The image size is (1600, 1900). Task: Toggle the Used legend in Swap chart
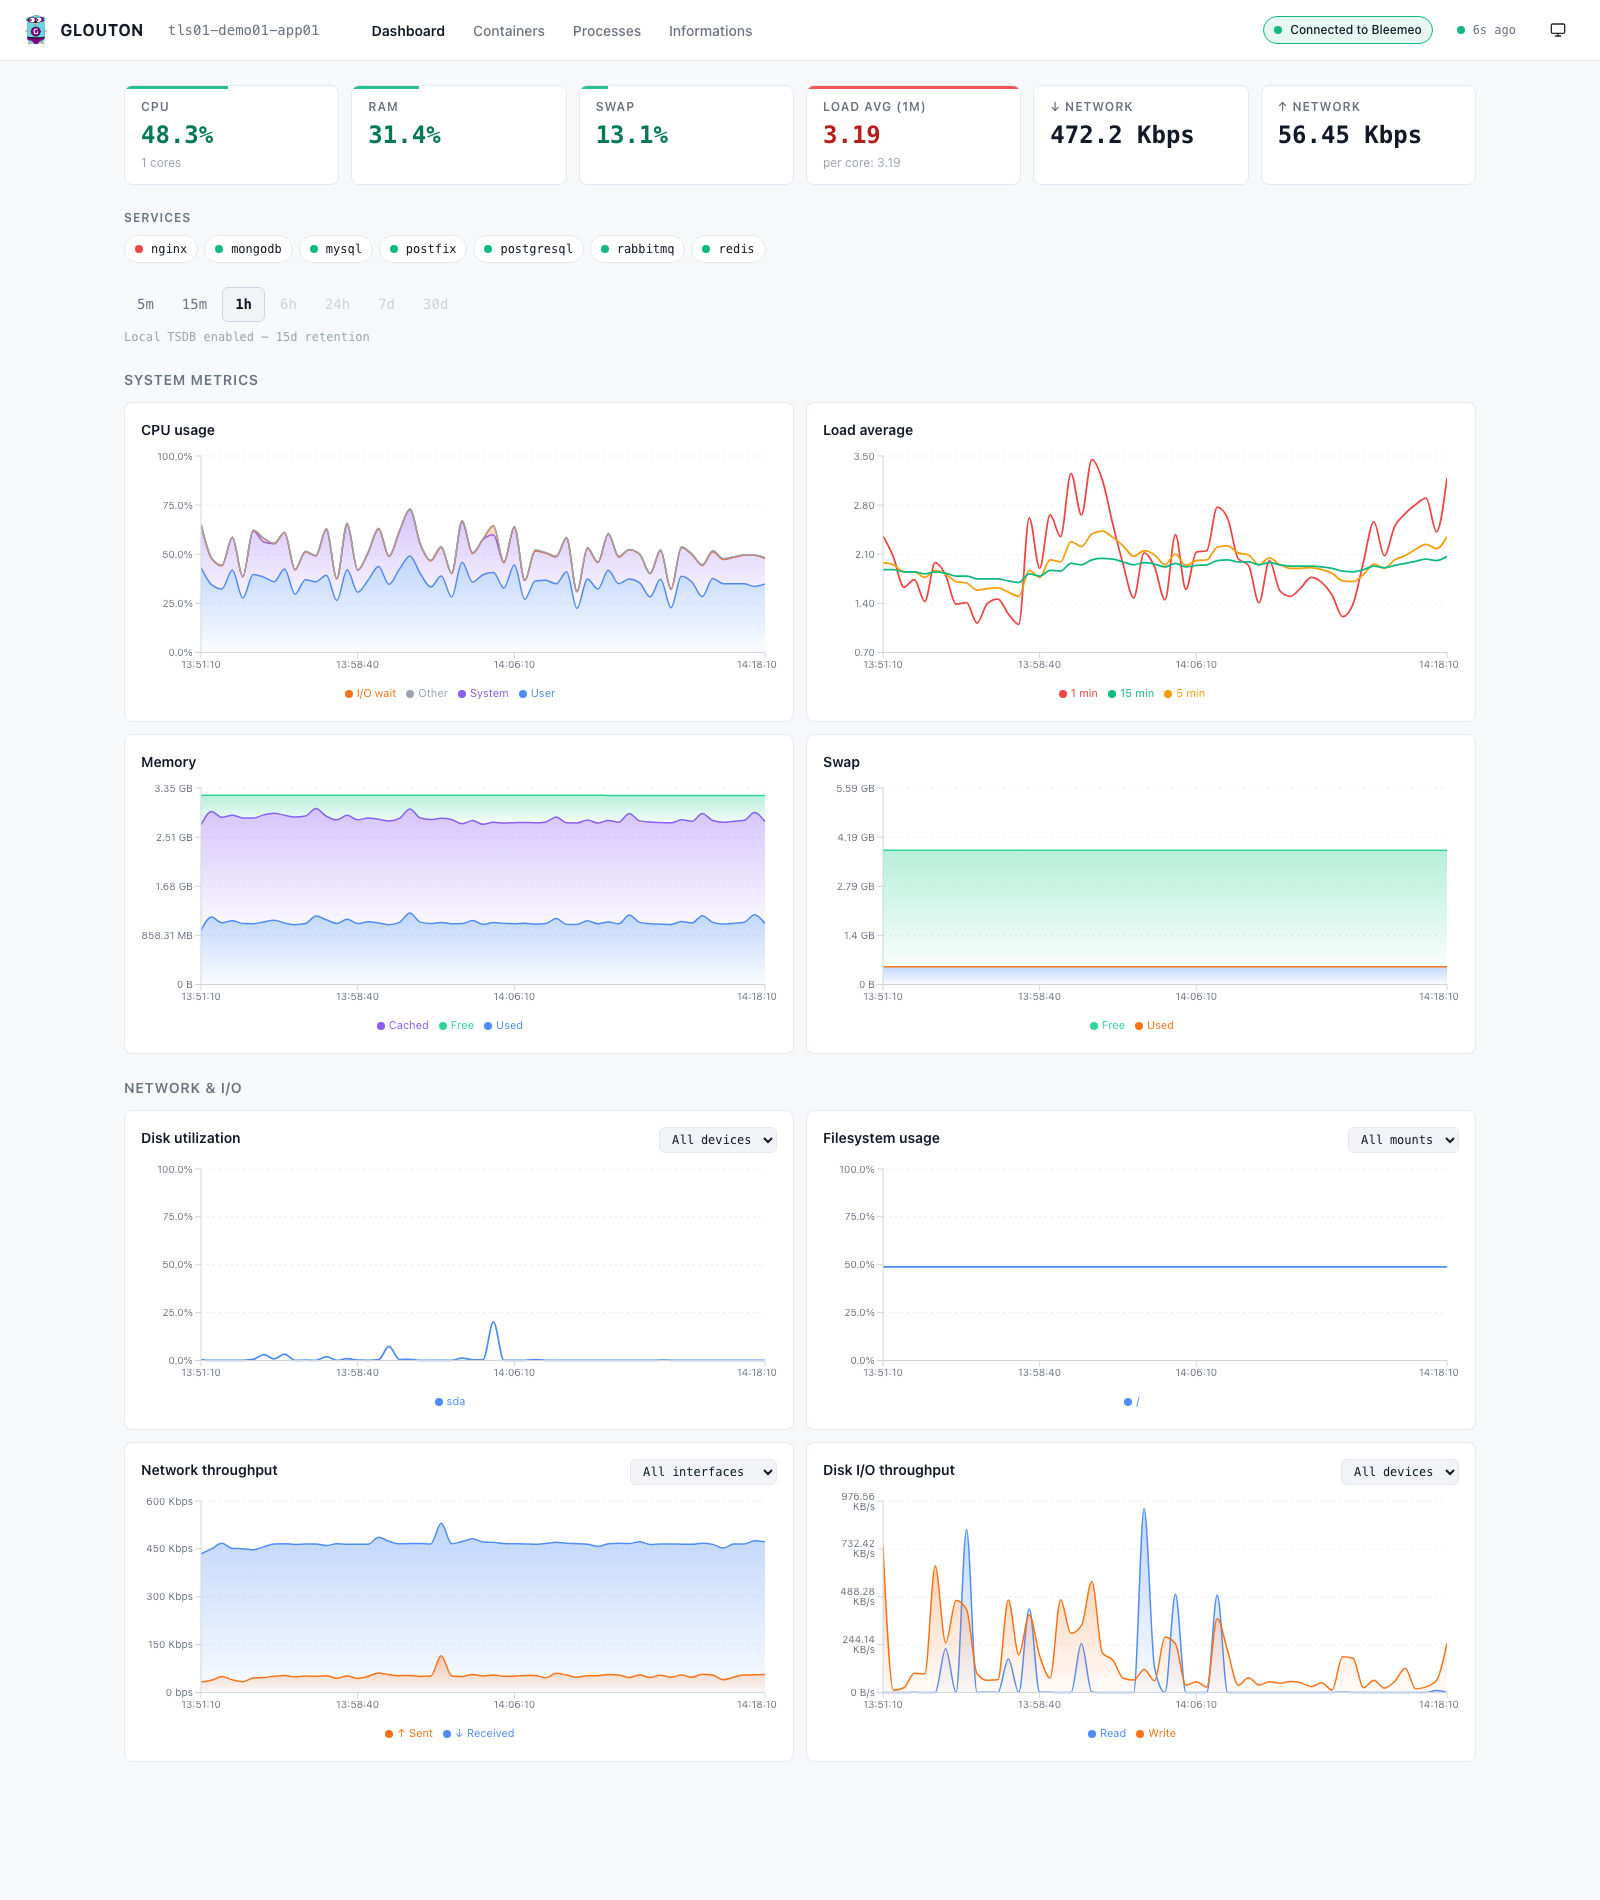pos(1154,1026)
